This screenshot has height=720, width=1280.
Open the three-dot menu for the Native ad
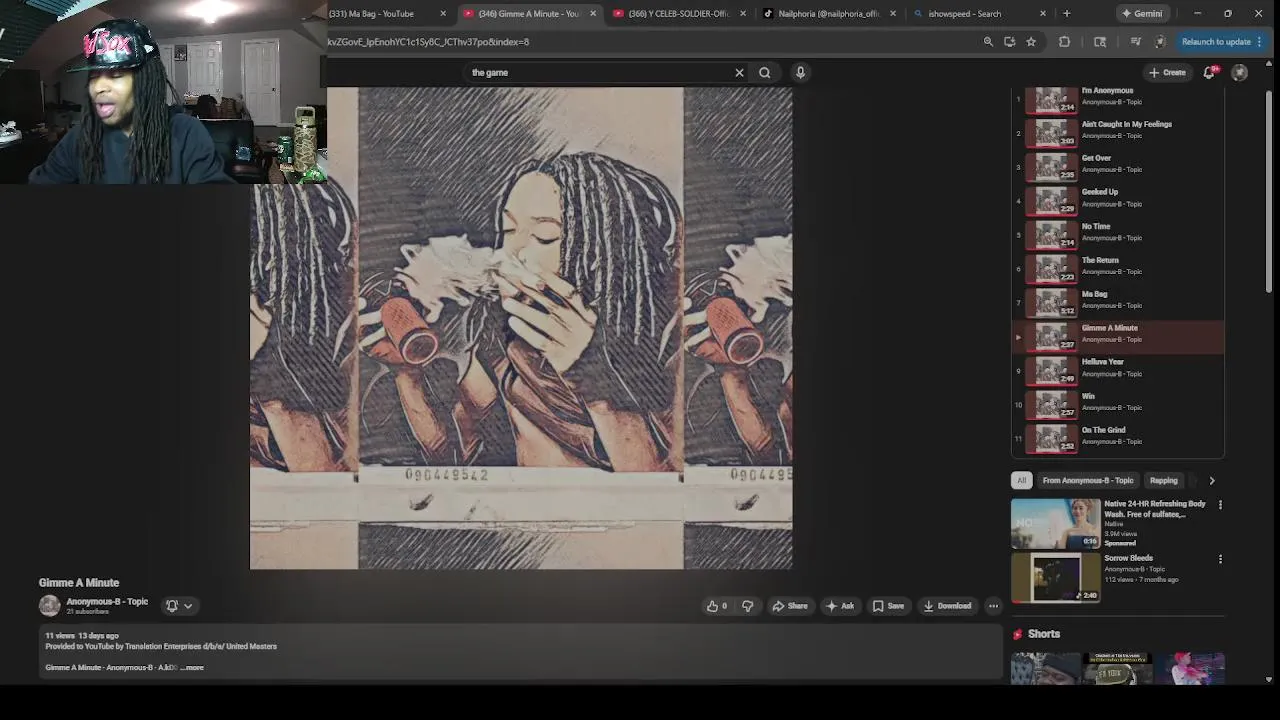(1220, 505)
